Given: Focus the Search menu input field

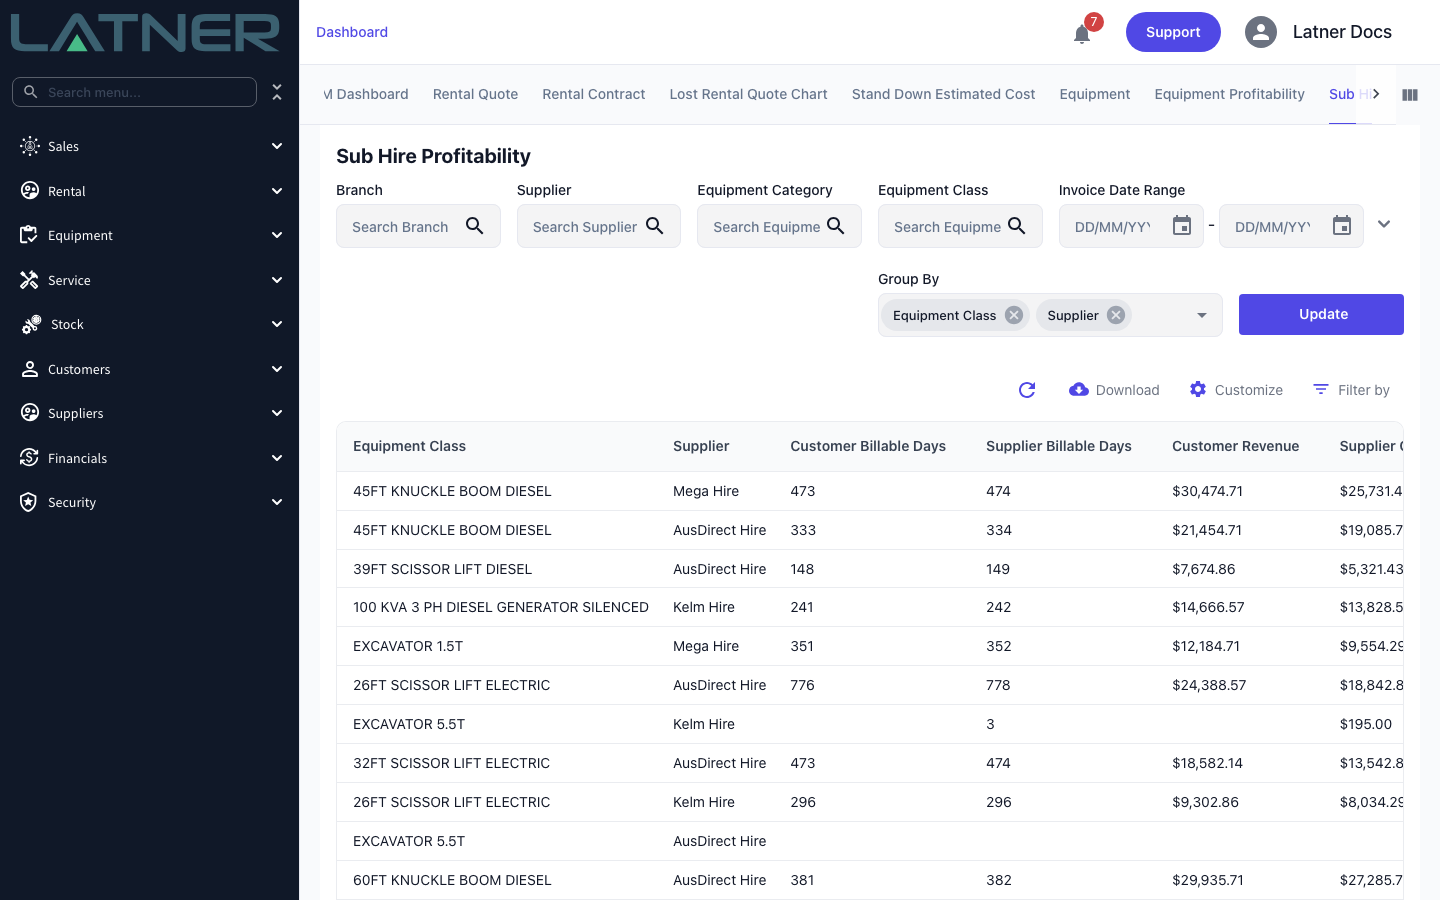Looking at the screenshot, I should 134,92.
